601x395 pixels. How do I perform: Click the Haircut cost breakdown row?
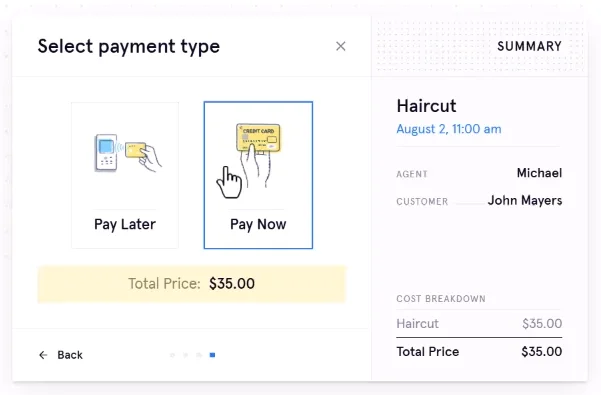(479, 324)
